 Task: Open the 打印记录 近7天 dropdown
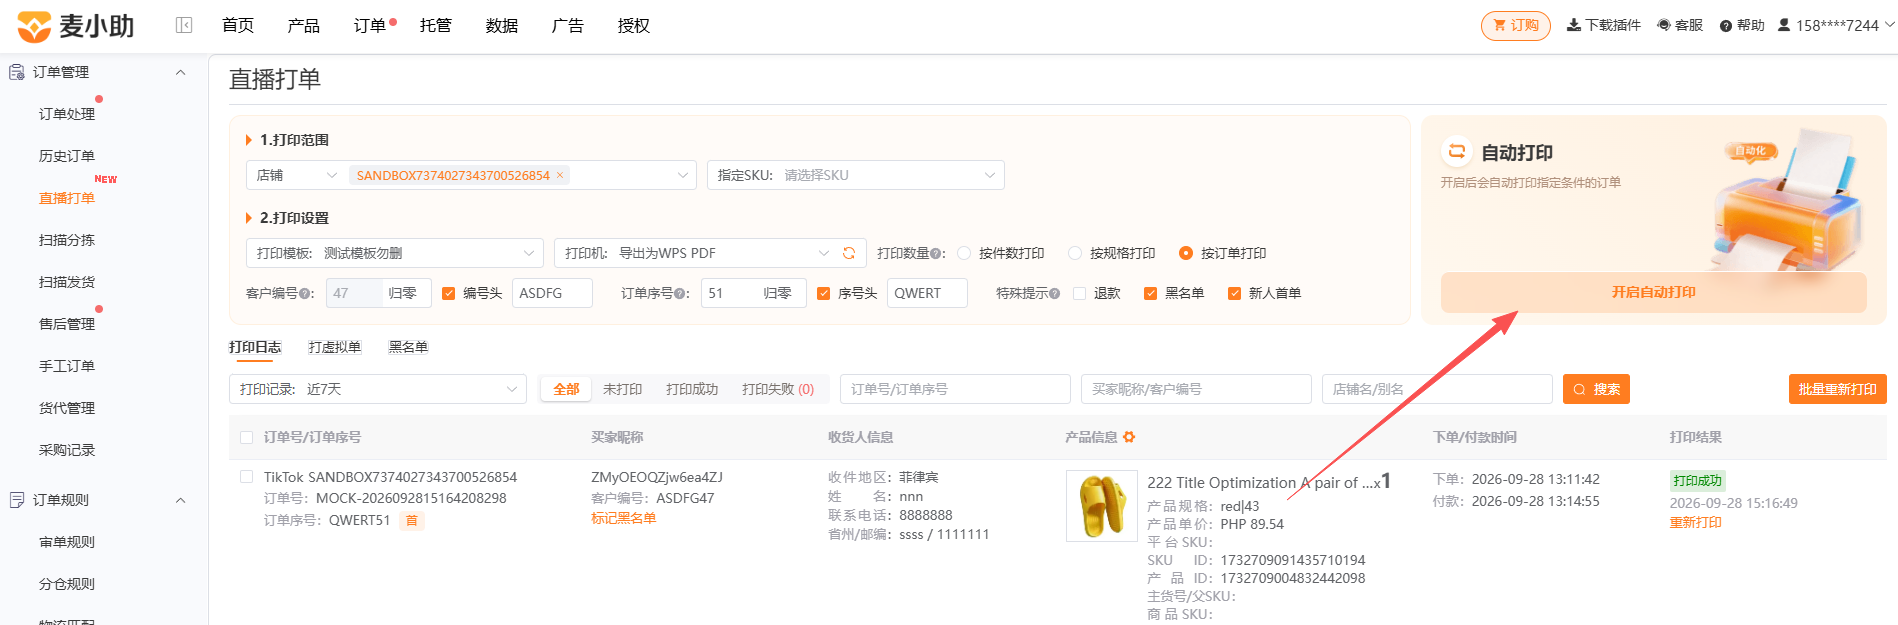point(378,389)
